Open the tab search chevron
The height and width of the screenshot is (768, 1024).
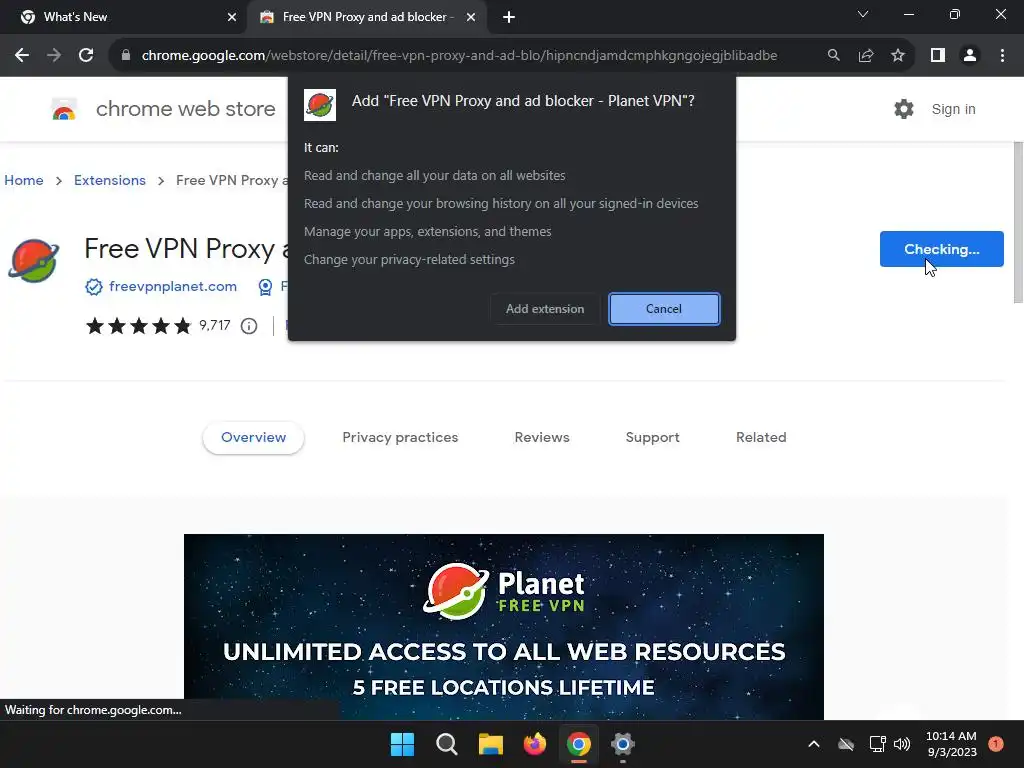click(863, 14)
